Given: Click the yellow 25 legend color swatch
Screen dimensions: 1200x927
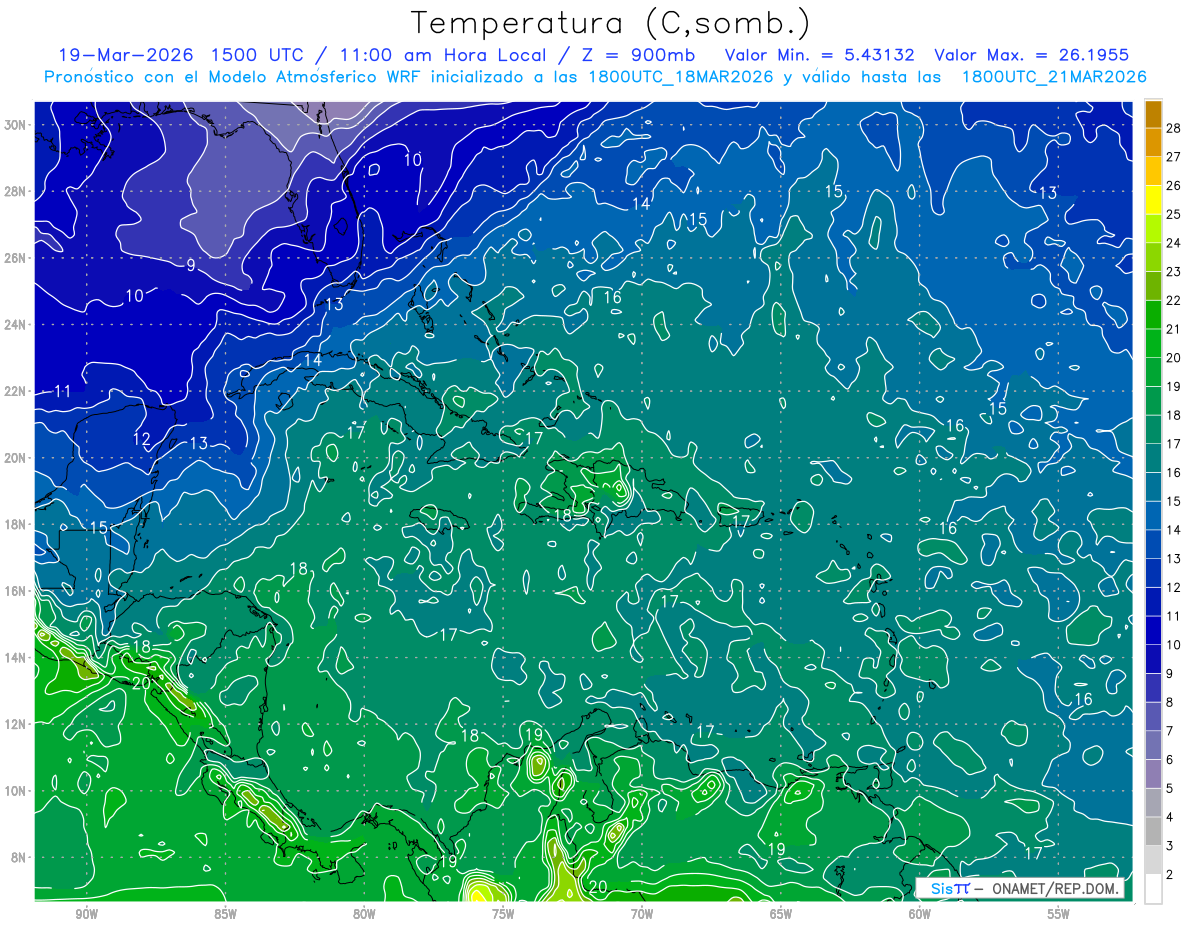Looking at the screenshot, I should 1153,199.
